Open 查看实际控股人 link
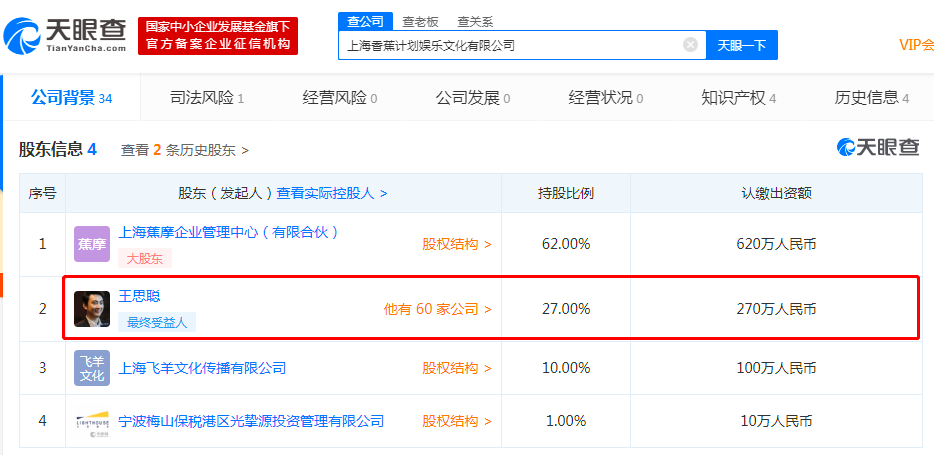934x455 pixels. [332, 193]
